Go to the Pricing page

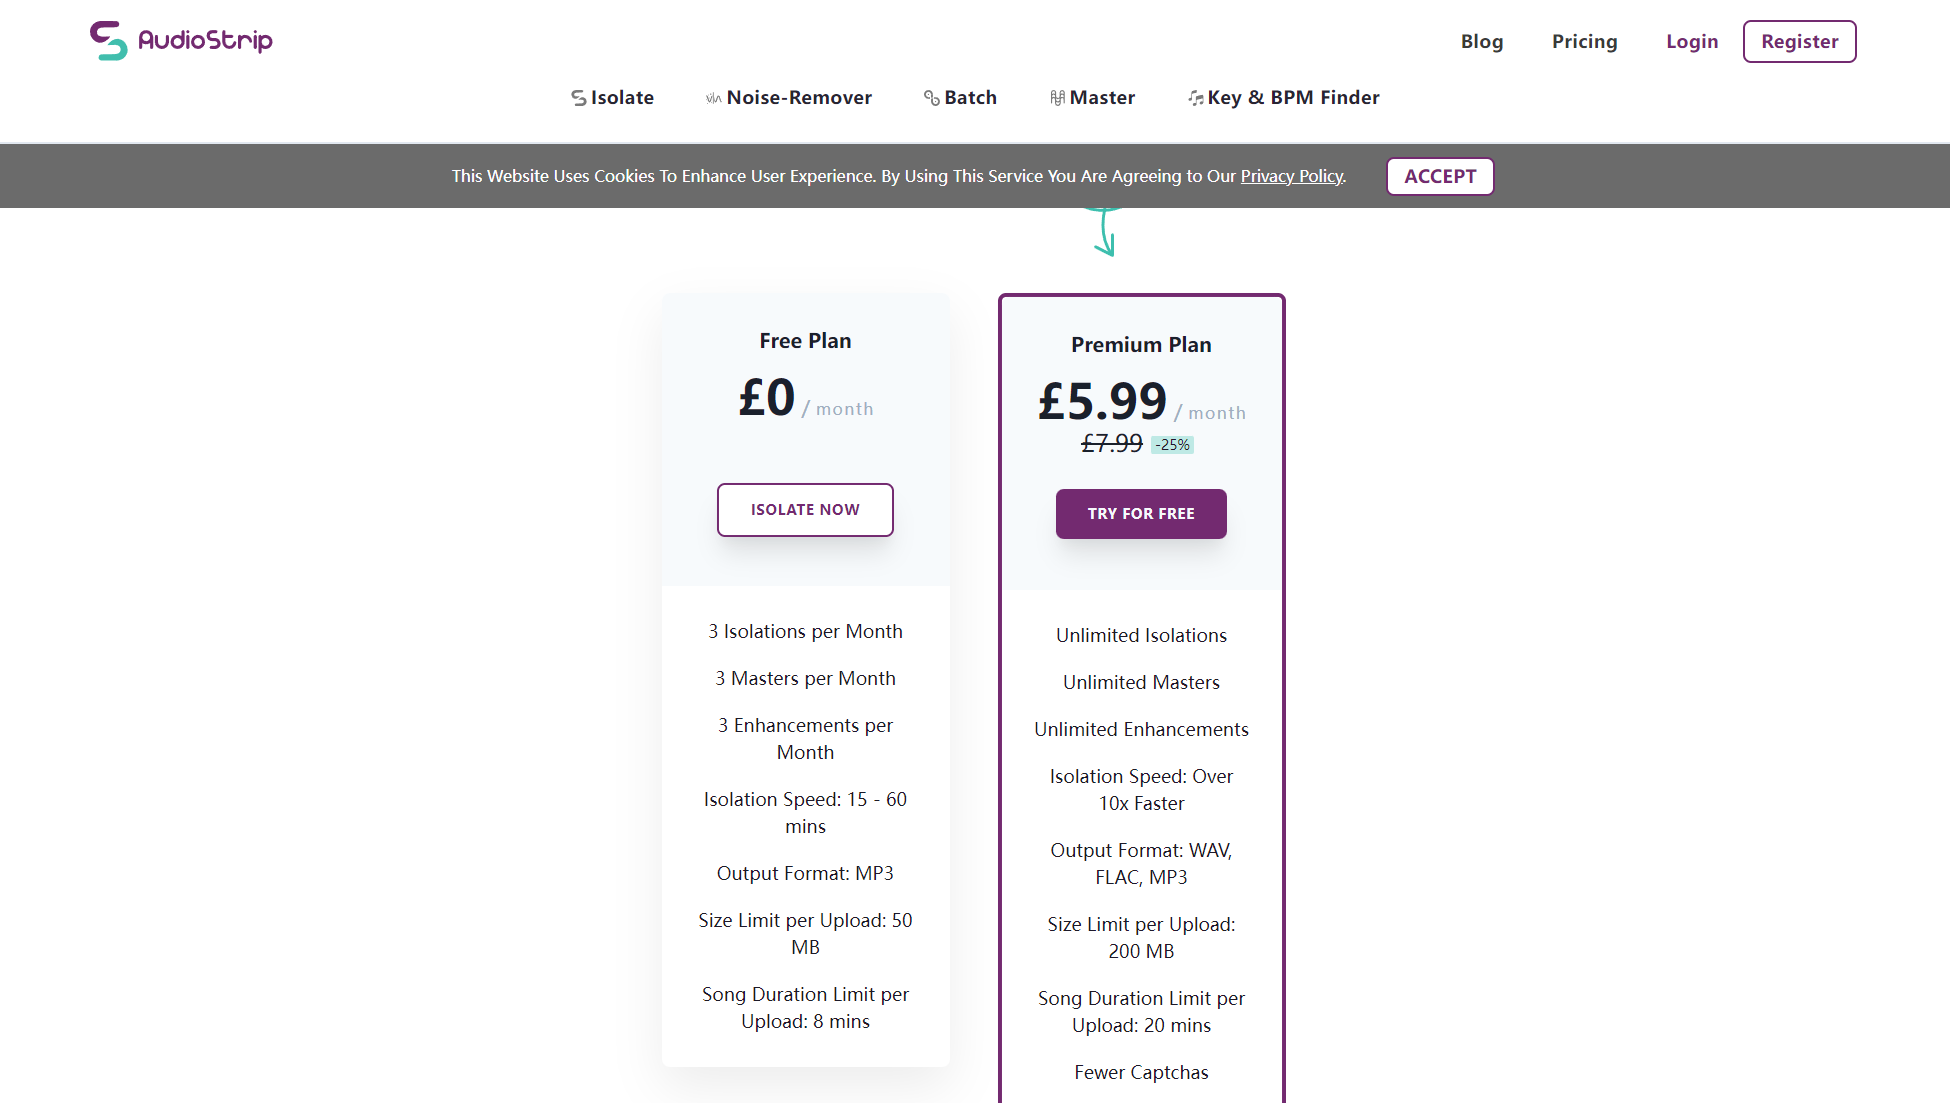[x=1584, y=42]
